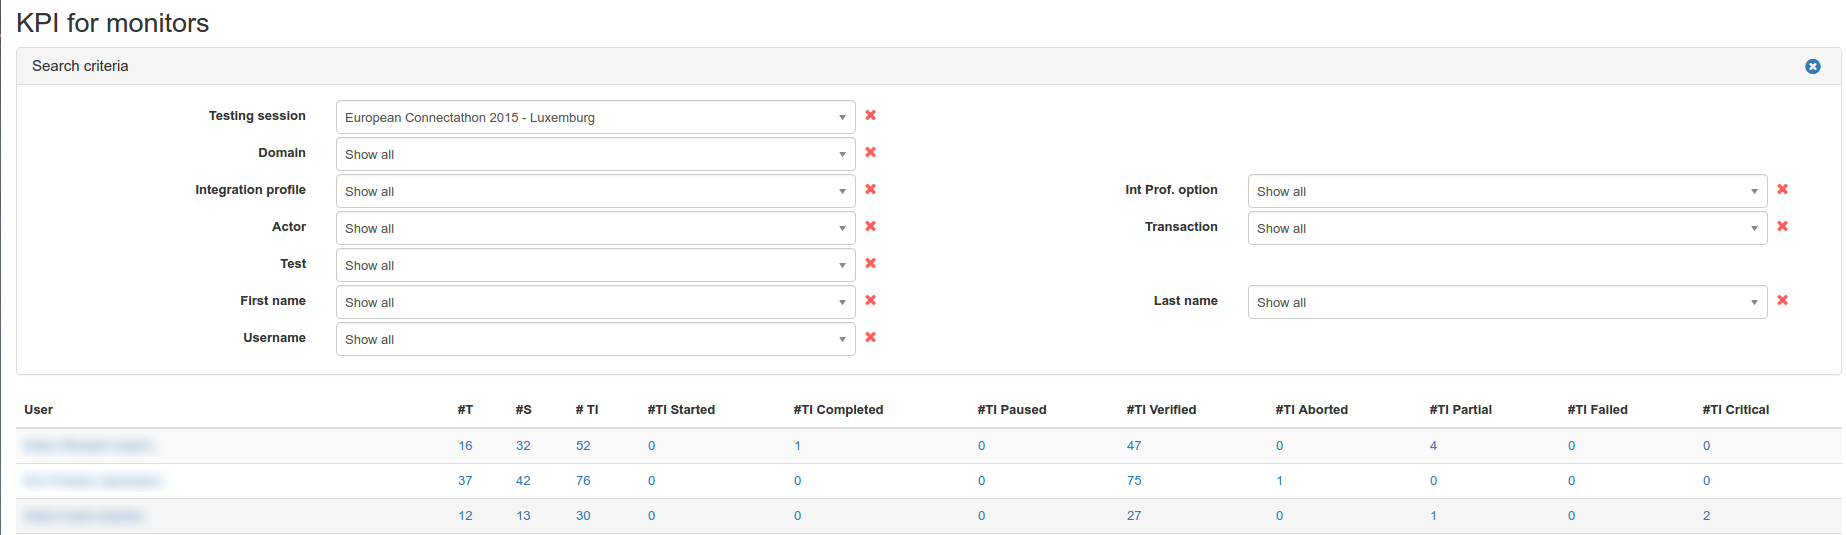Reset the Integration profile filter
This screenshot has width=1846, height=535.
pyautogui.click(x=870, y=189)
